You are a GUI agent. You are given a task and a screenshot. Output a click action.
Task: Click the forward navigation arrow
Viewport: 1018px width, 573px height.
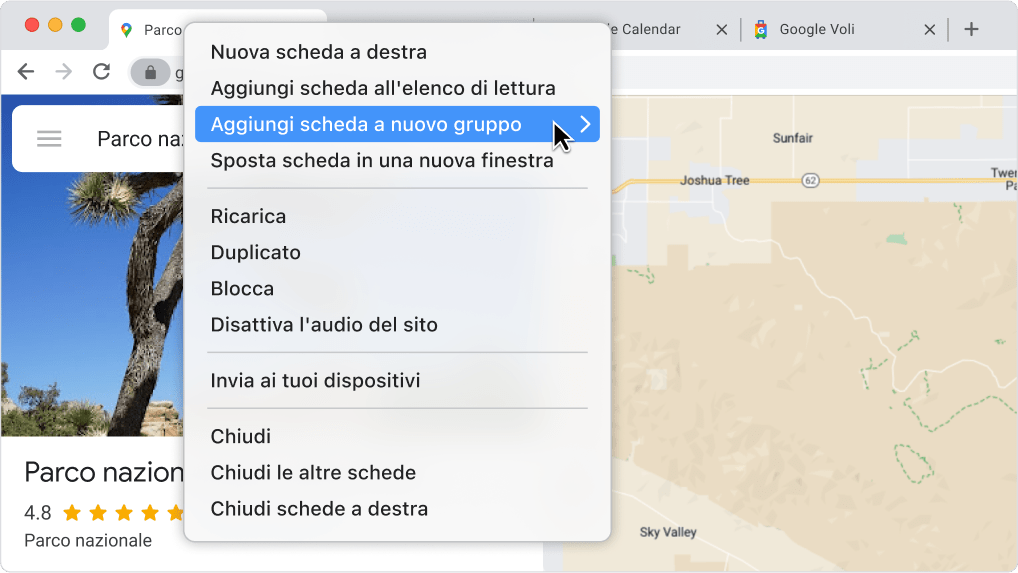point(63,72)
